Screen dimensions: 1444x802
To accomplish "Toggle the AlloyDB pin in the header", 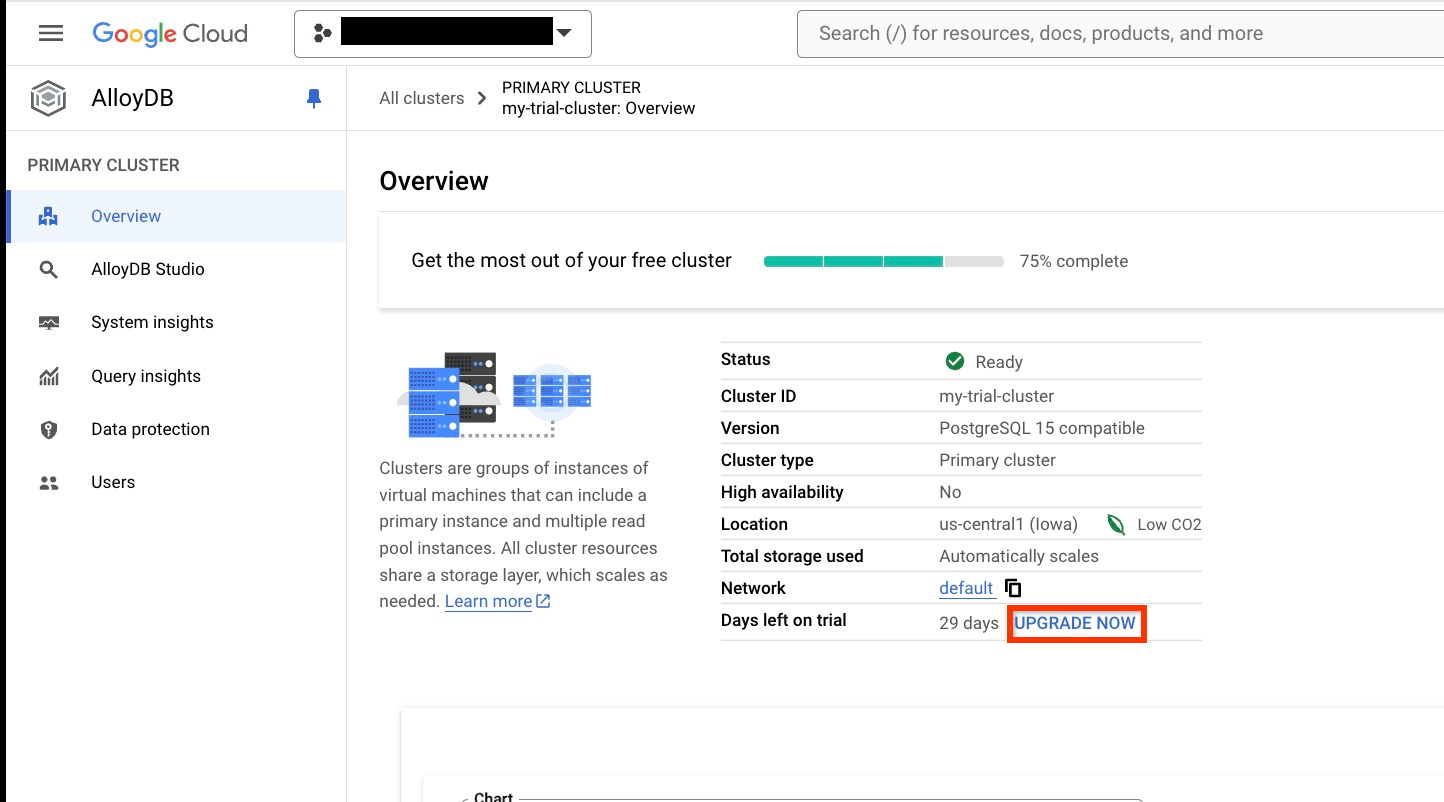I will pyautogui.click(x=313, y=97).
